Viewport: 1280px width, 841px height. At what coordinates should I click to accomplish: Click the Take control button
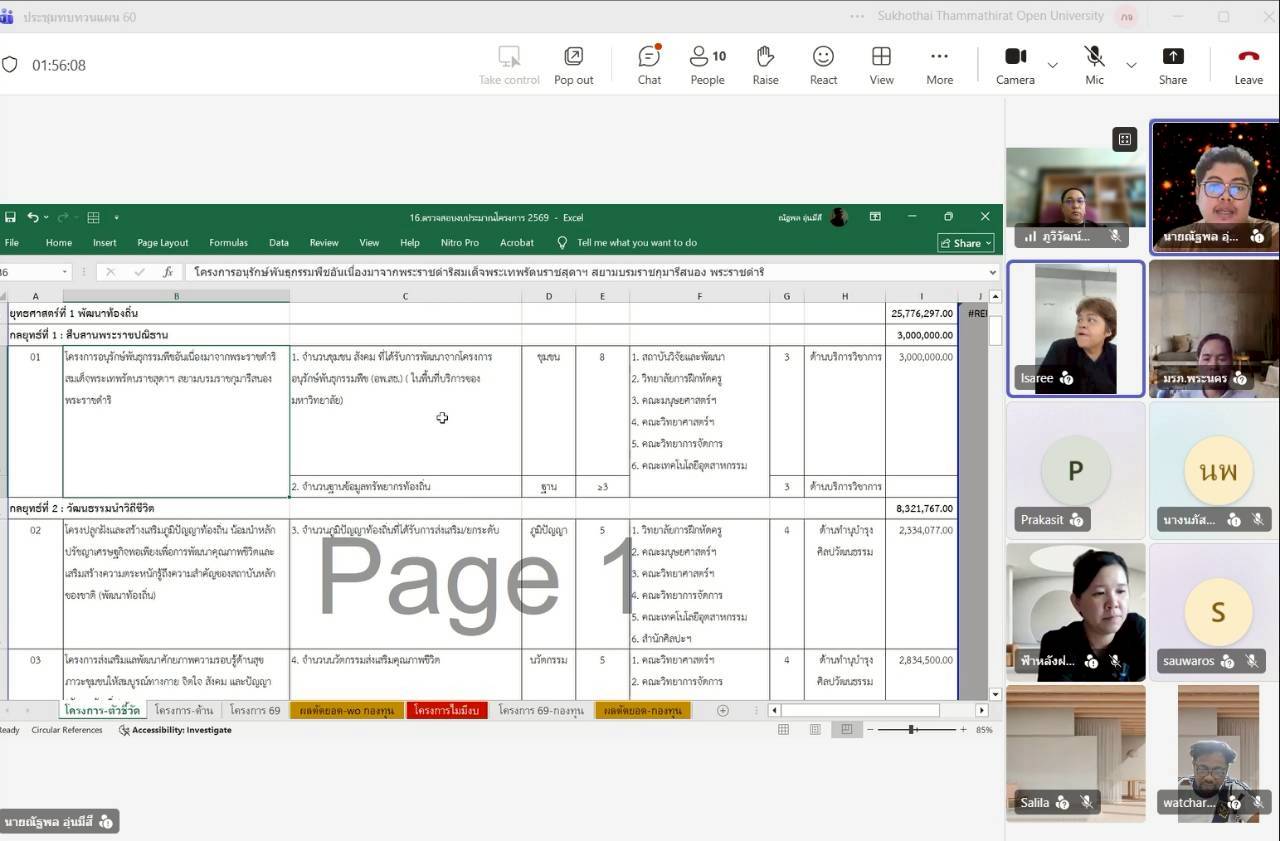pyautogui.click(x=509, y=65)
